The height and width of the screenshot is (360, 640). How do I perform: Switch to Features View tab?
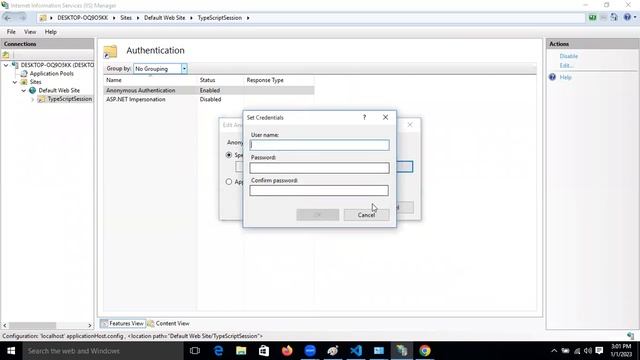tap(122, 323)
